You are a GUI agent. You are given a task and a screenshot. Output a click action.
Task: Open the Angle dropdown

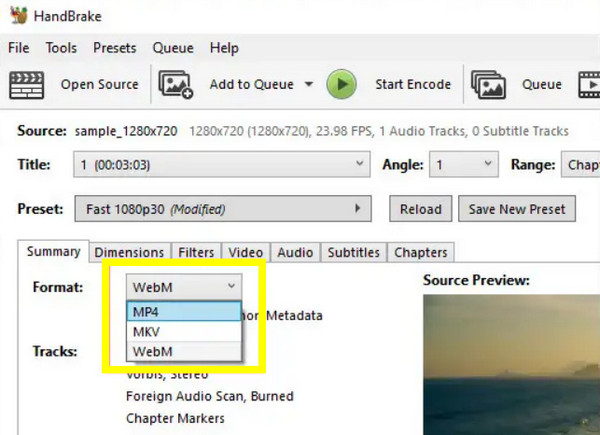(x=464, y=165)
